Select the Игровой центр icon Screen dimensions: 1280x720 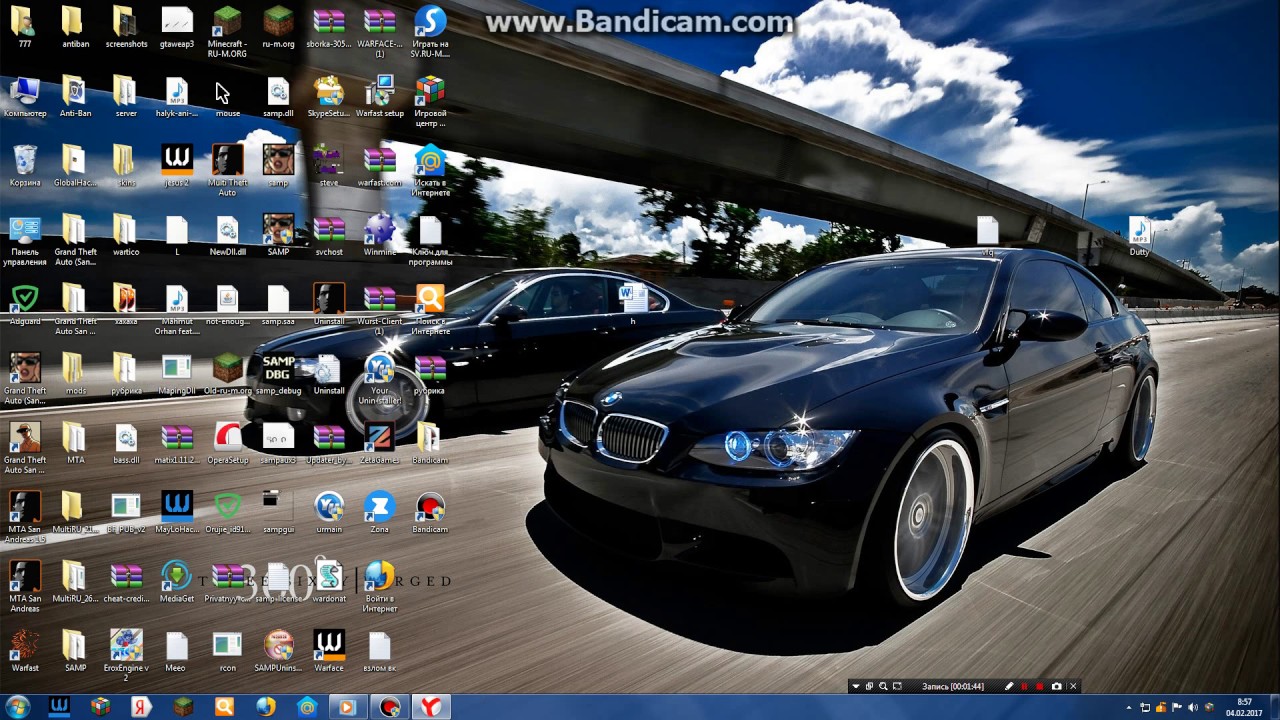(430, 101)
